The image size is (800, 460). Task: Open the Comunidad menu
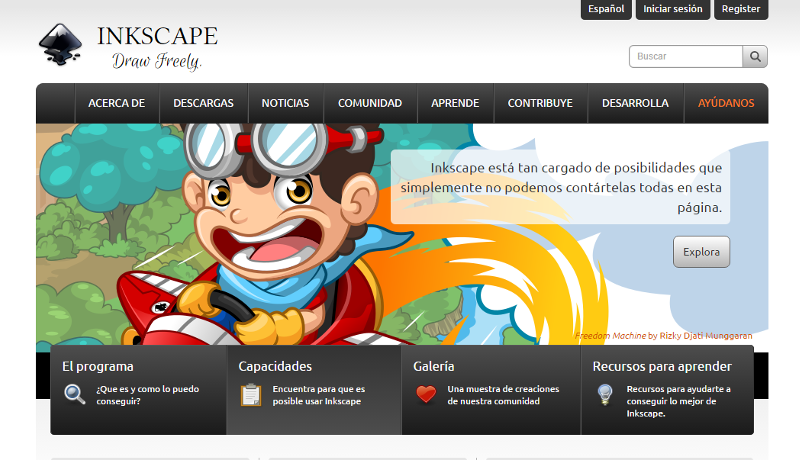(370, 103)
